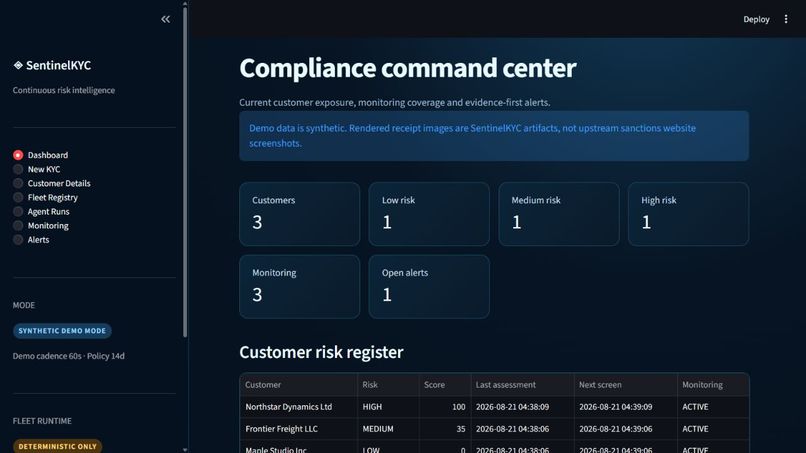This screenshot has height=453, width=806.
Task: Collapse the sidebar with double-chevron icon
Action: pyautogui.click(x=166, y=20)
